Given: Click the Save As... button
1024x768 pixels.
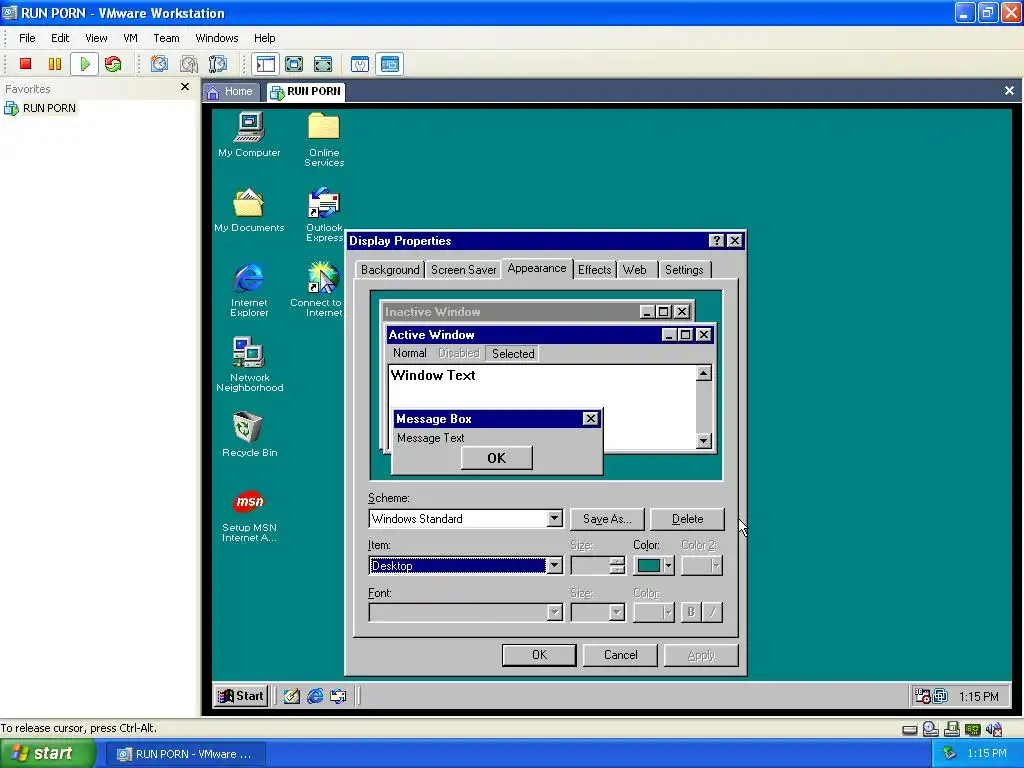Looking at the screenshot, I should pos(607,519).
